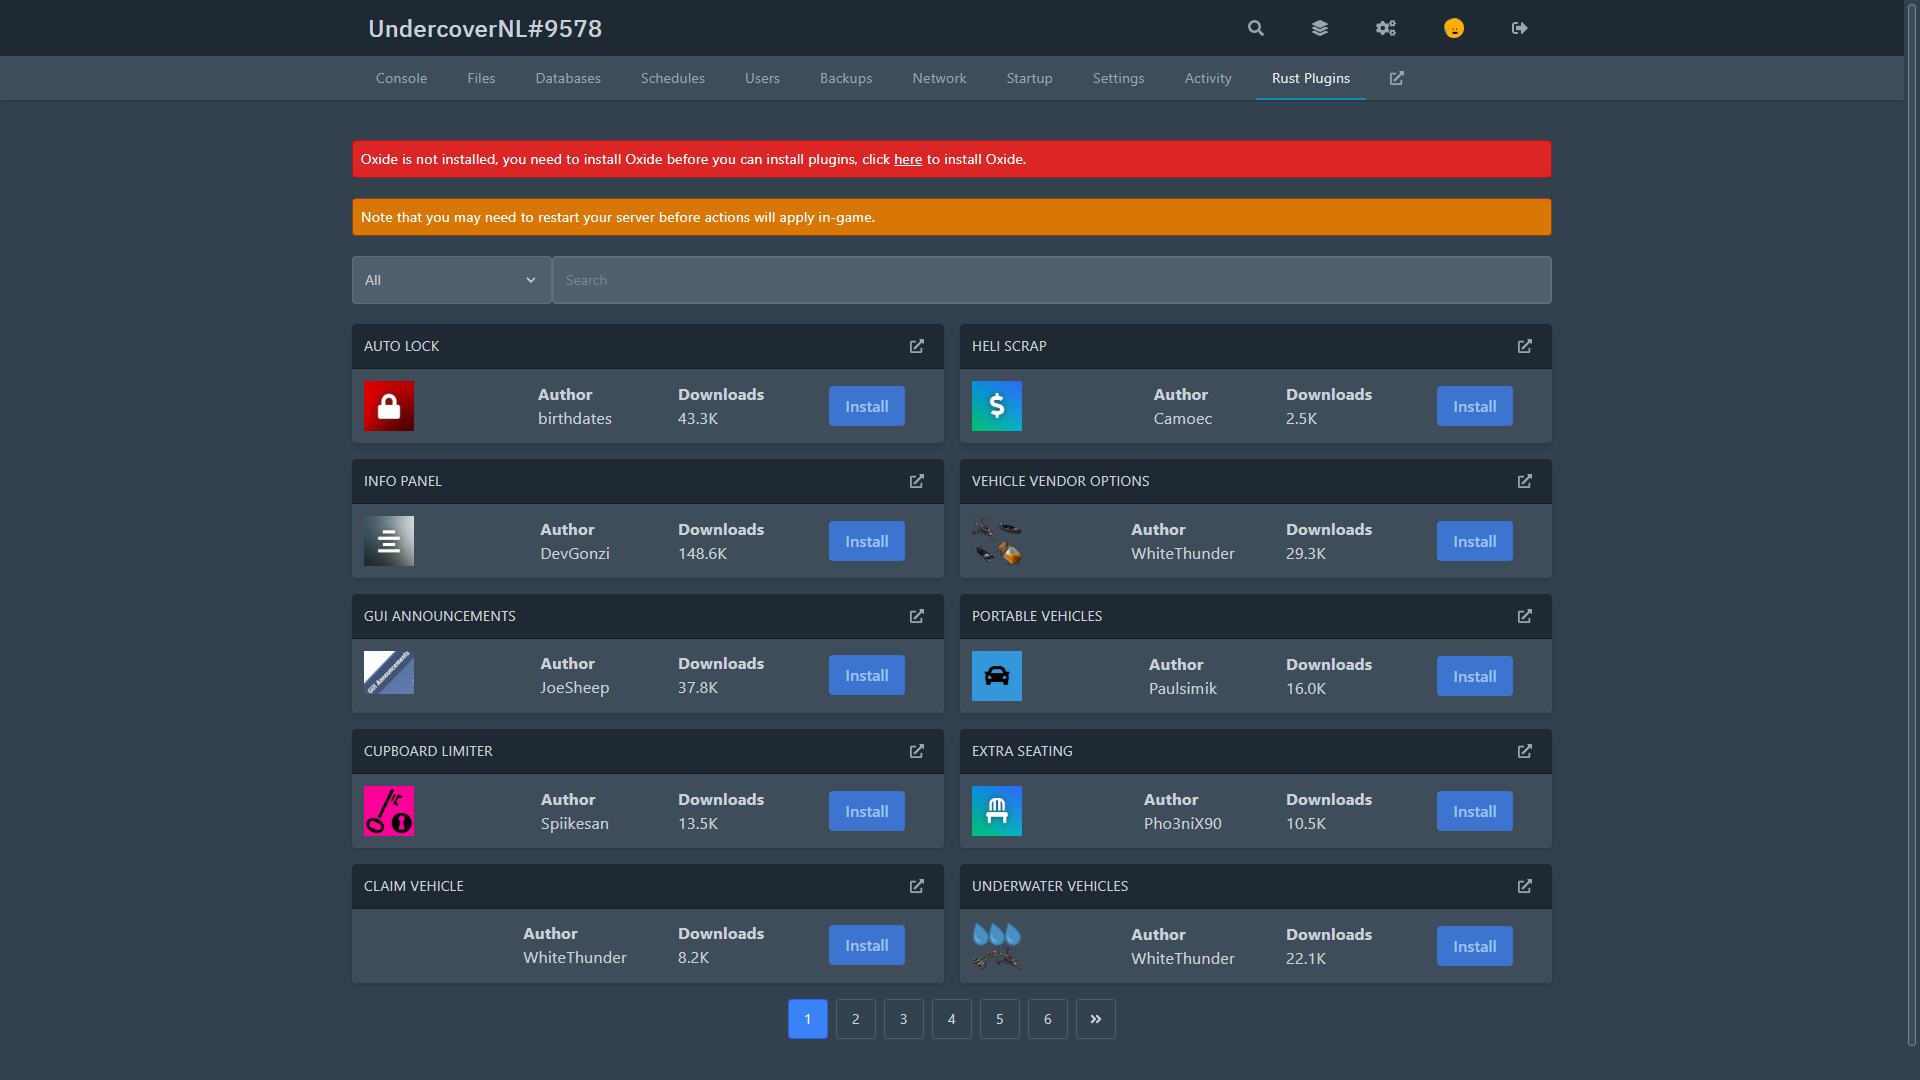This screenshot has height=1080, width=1920.
Task: Click the Cupboard Limiter pink thumbnail
Action: tap(389, 811)
